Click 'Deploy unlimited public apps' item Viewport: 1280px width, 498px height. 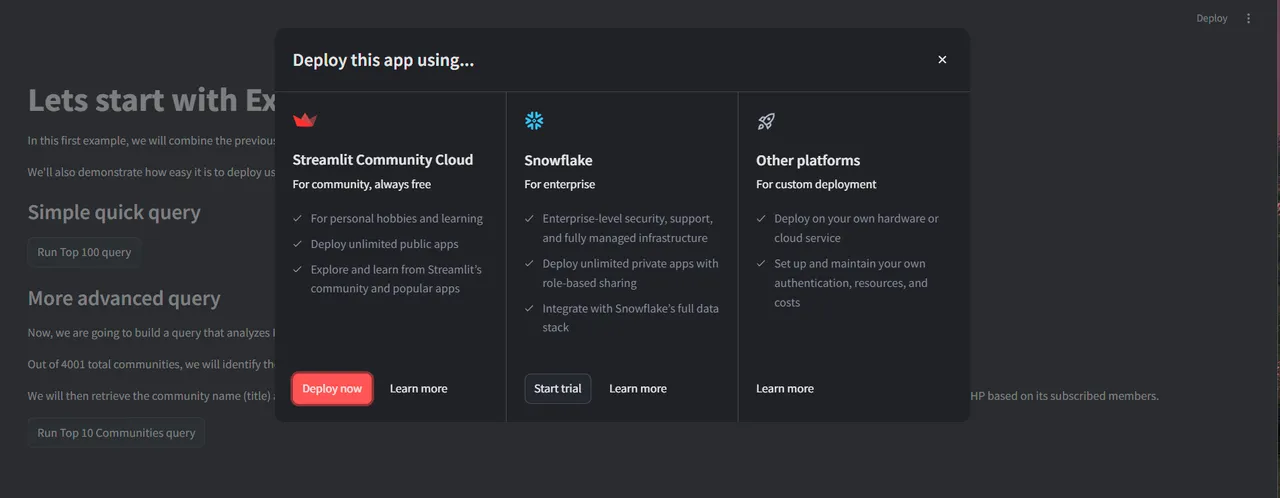point(385,244)
